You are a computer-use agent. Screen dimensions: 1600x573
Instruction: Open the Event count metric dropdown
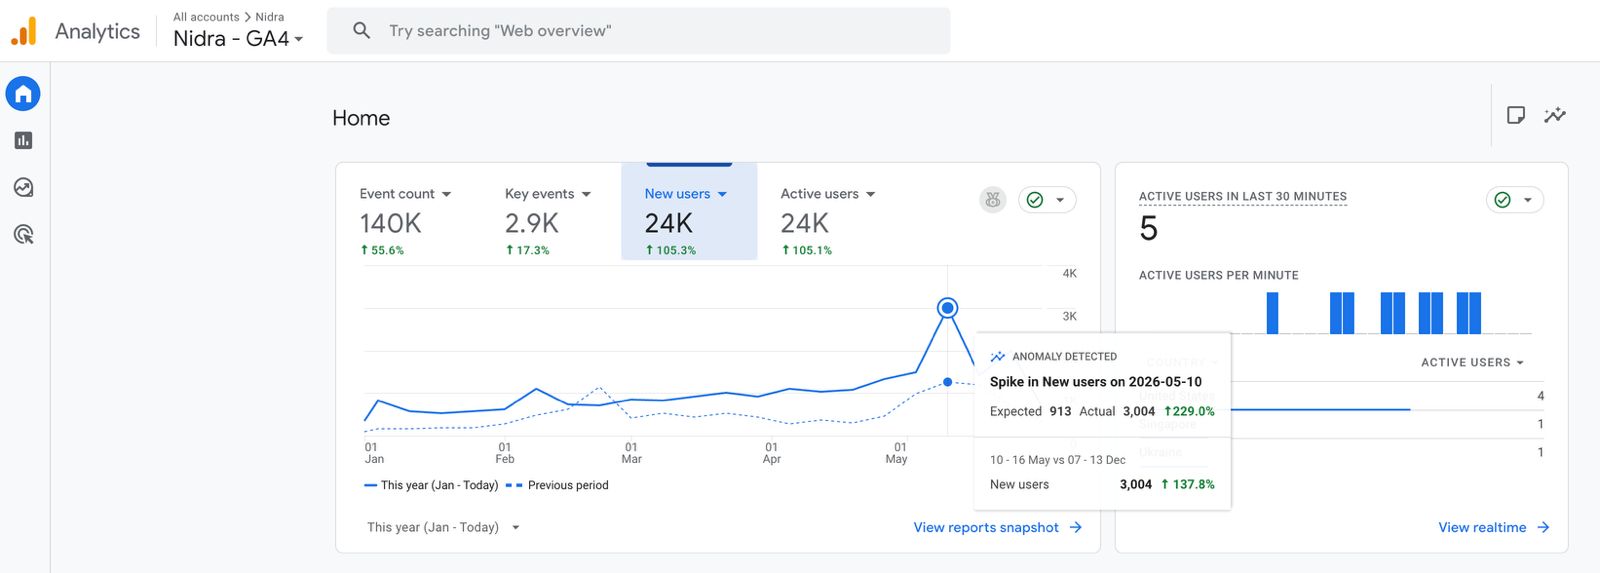point(446,194)
